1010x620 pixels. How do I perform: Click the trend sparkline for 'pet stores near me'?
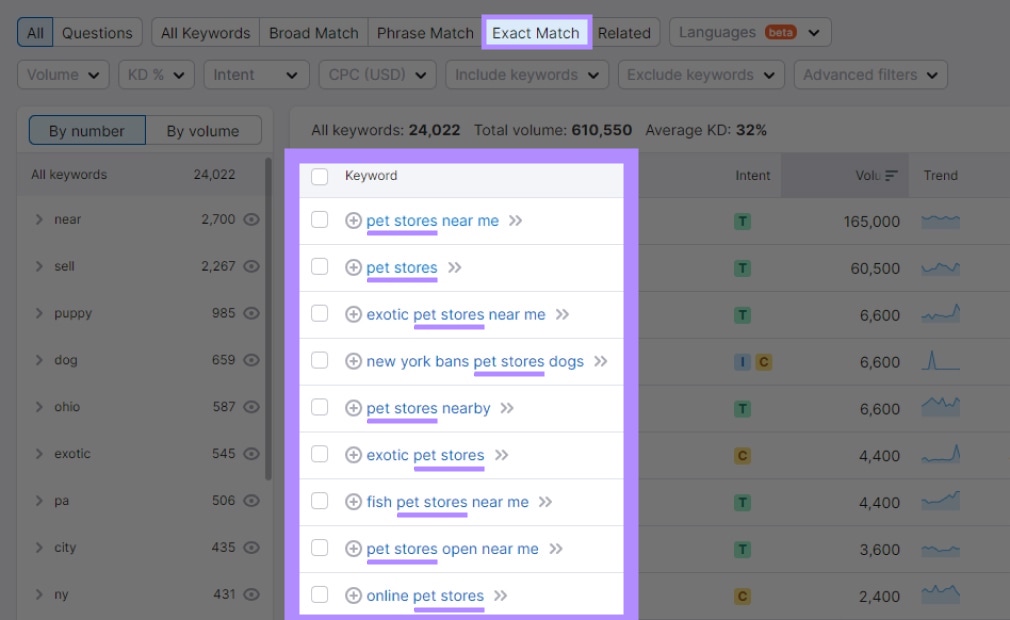coord(939,221)
